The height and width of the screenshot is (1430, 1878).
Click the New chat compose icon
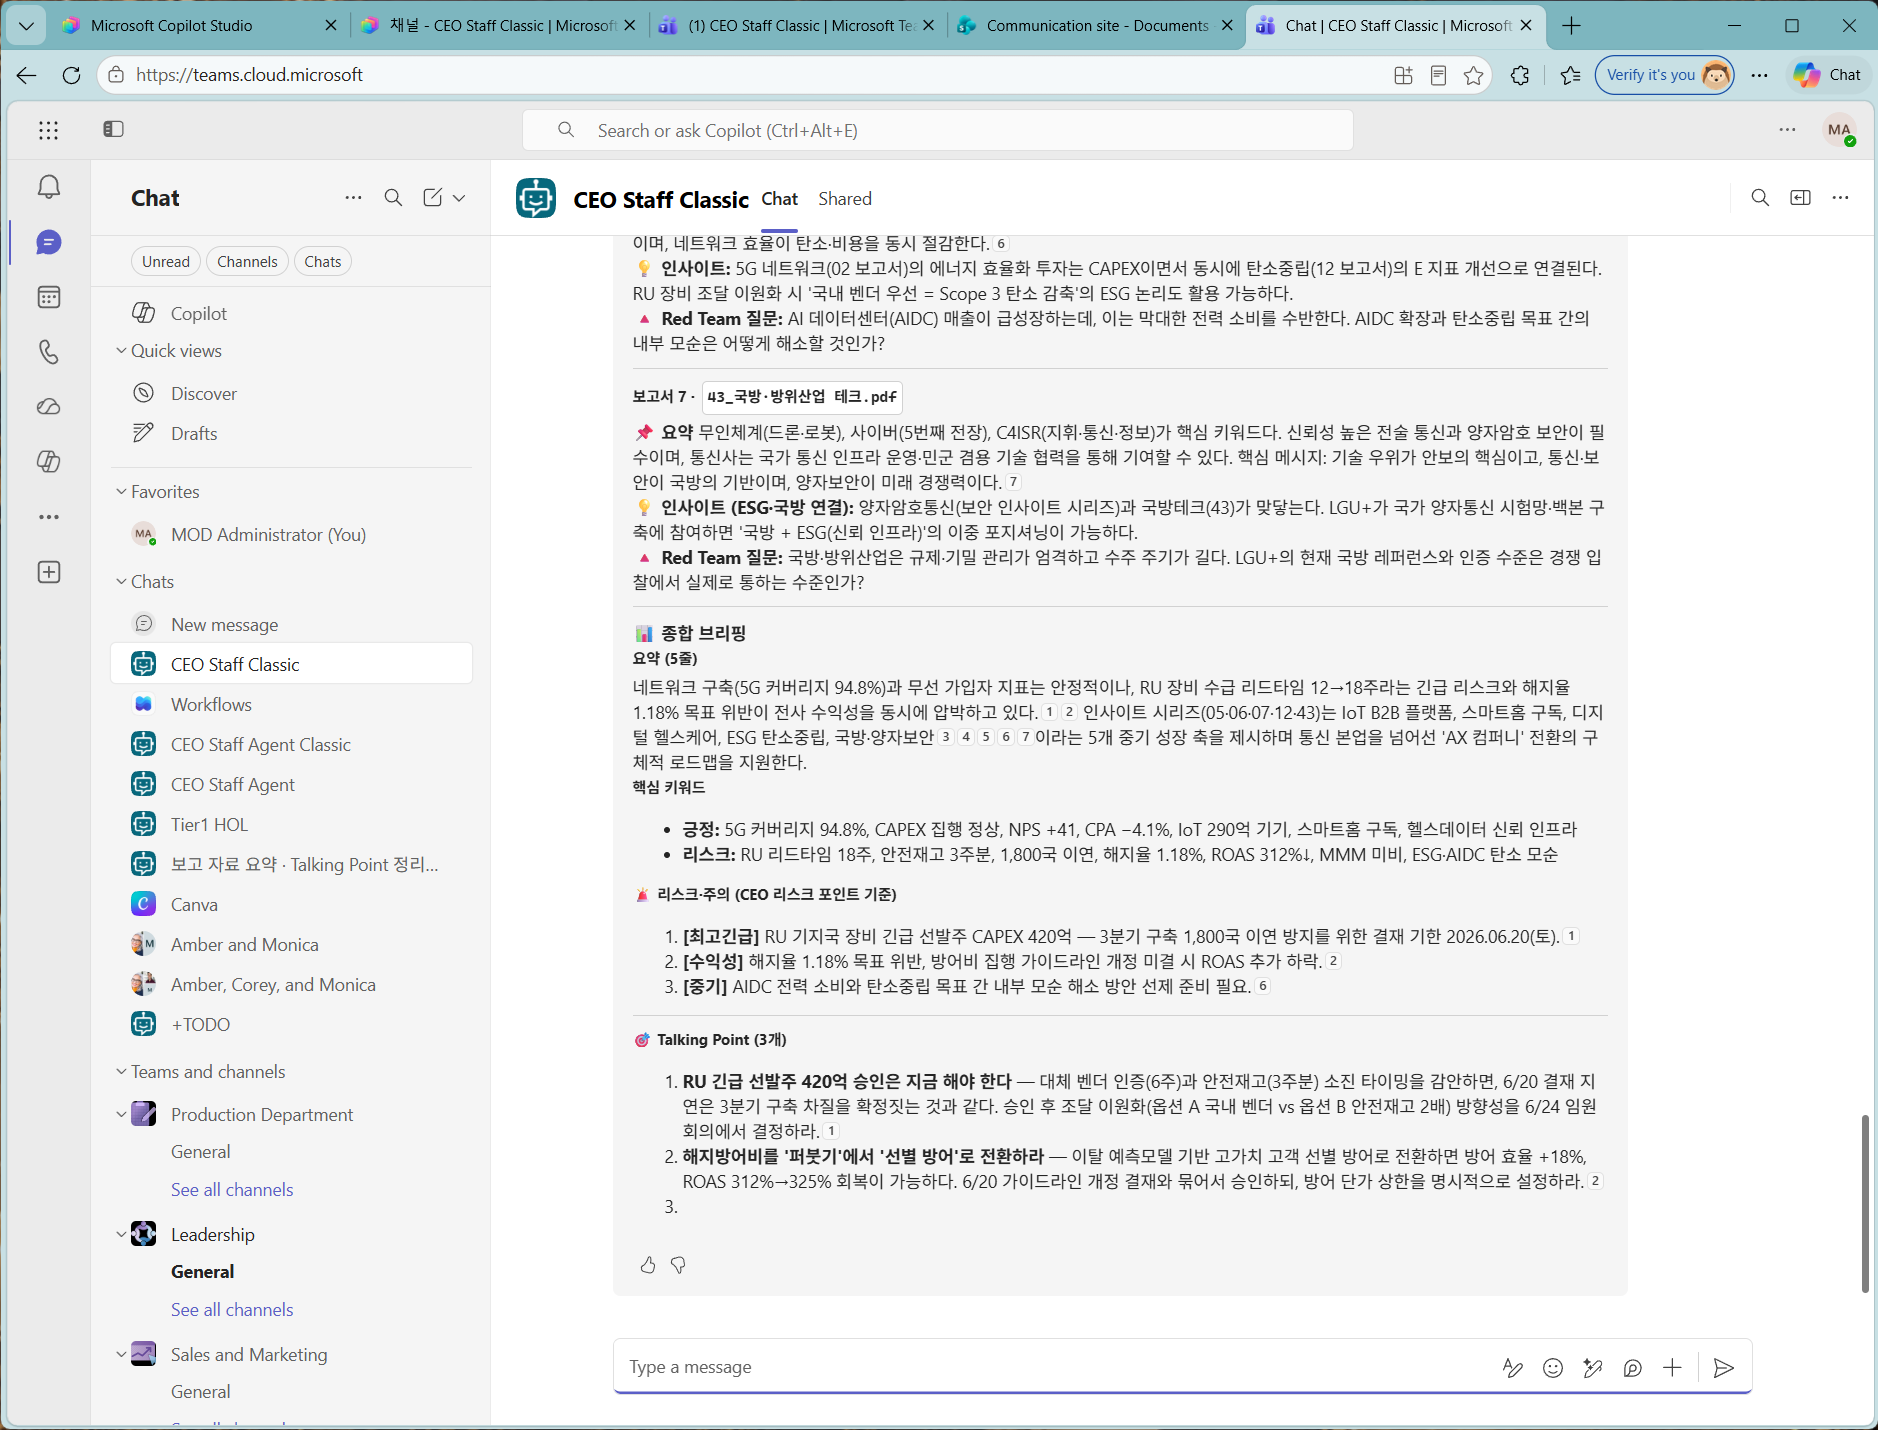click(x=432, y=198)
